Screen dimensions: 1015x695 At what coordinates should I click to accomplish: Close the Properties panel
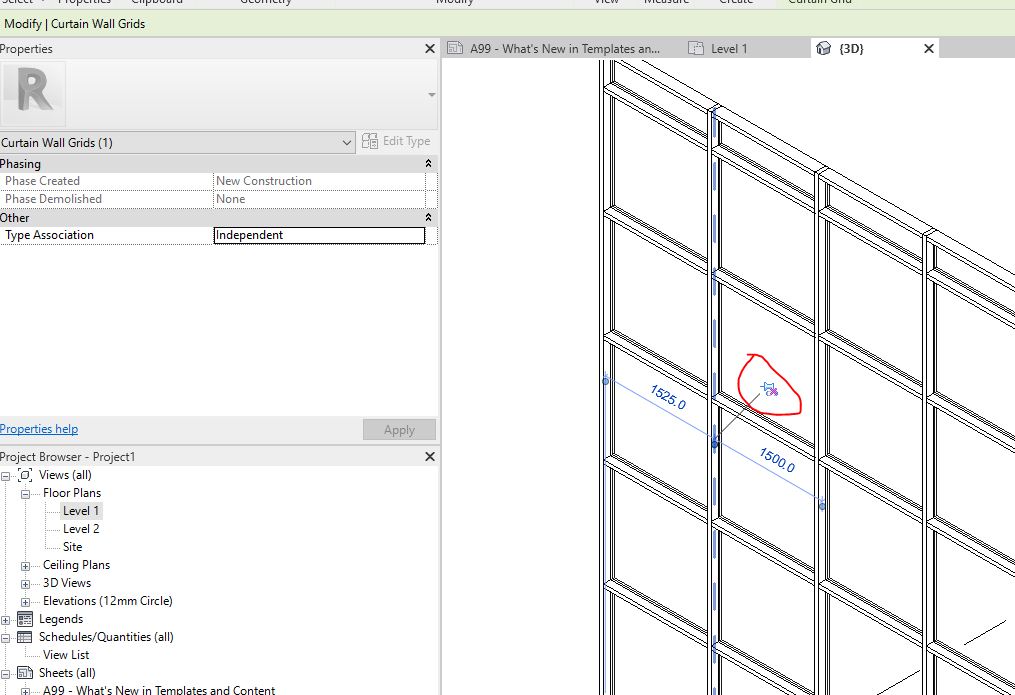coord(430,49)
